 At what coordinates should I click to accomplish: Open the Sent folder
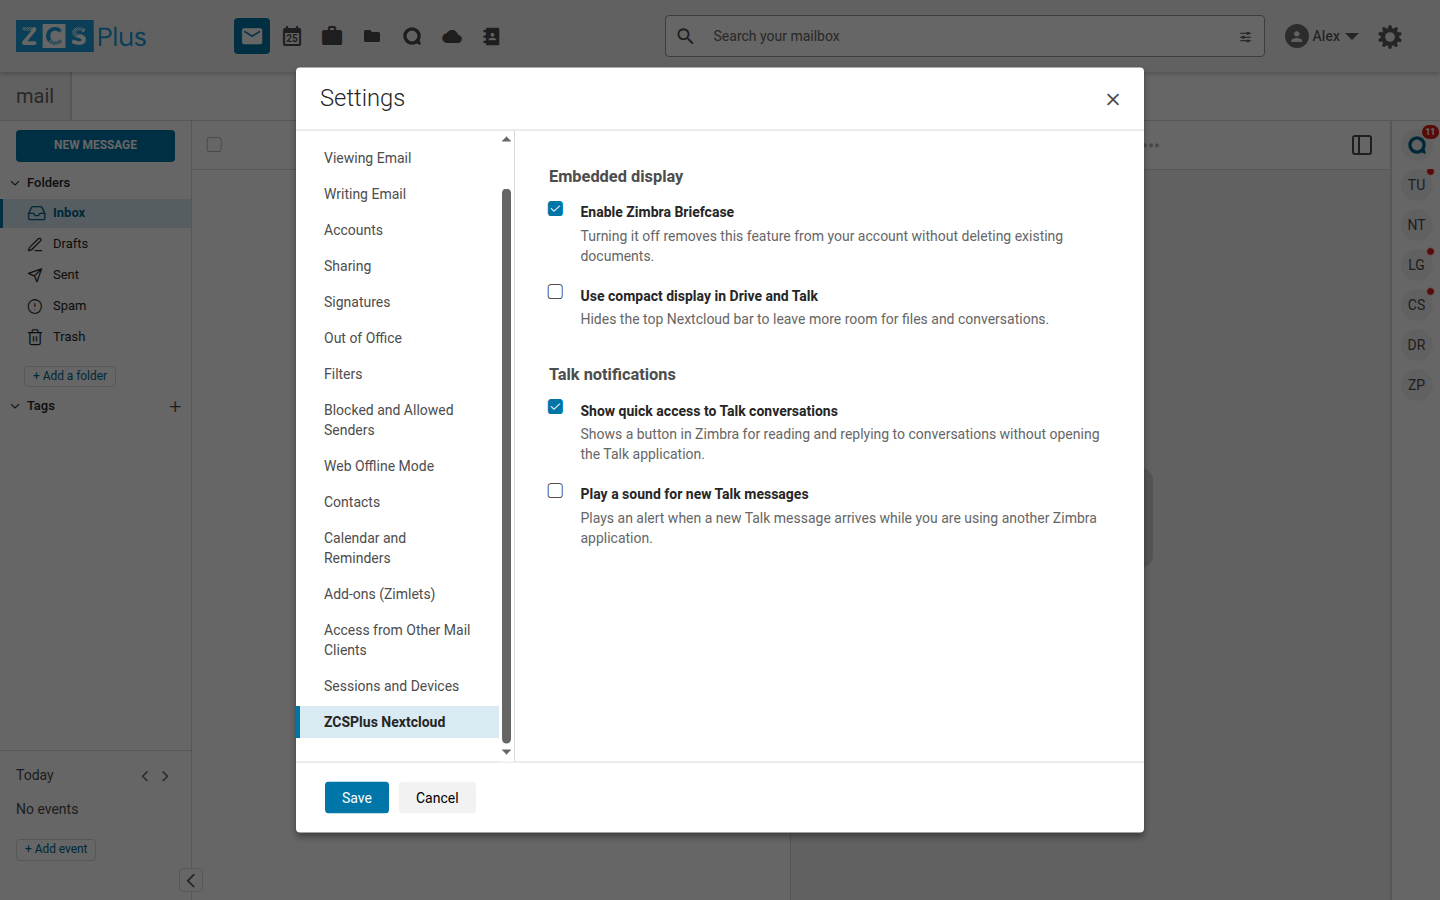tap(96, 275)
